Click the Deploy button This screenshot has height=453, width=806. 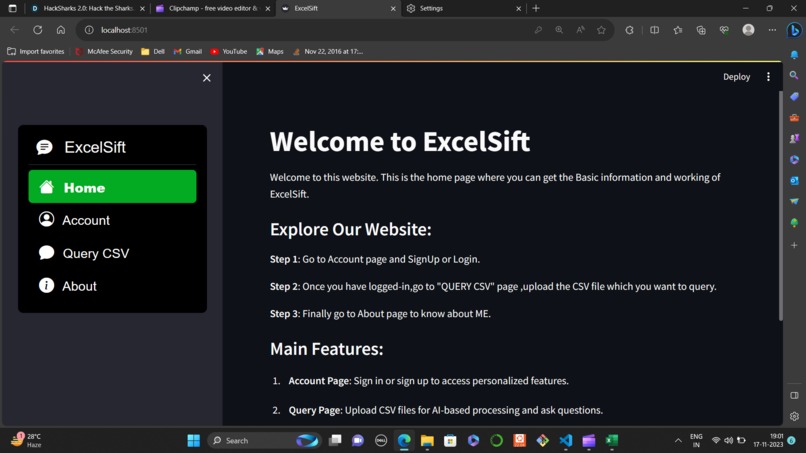tap(737, 77)
